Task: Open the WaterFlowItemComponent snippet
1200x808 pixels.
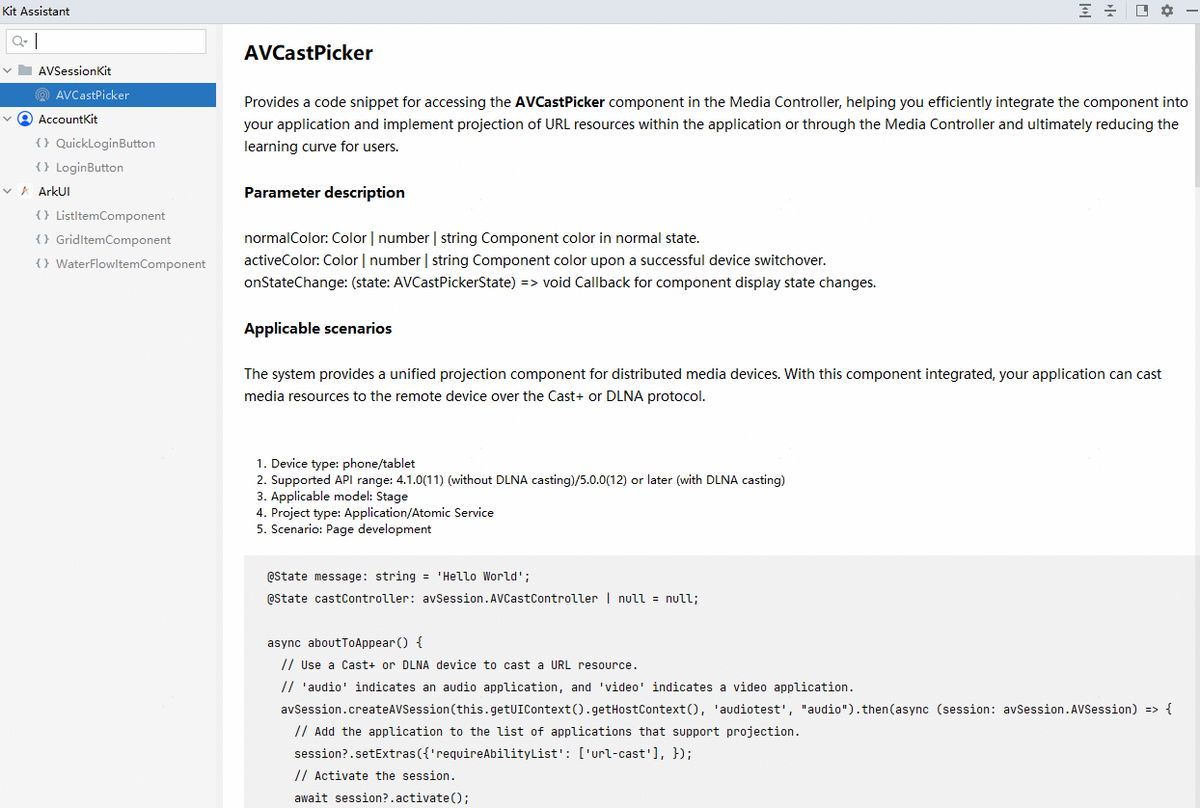Action: point(130,263)
